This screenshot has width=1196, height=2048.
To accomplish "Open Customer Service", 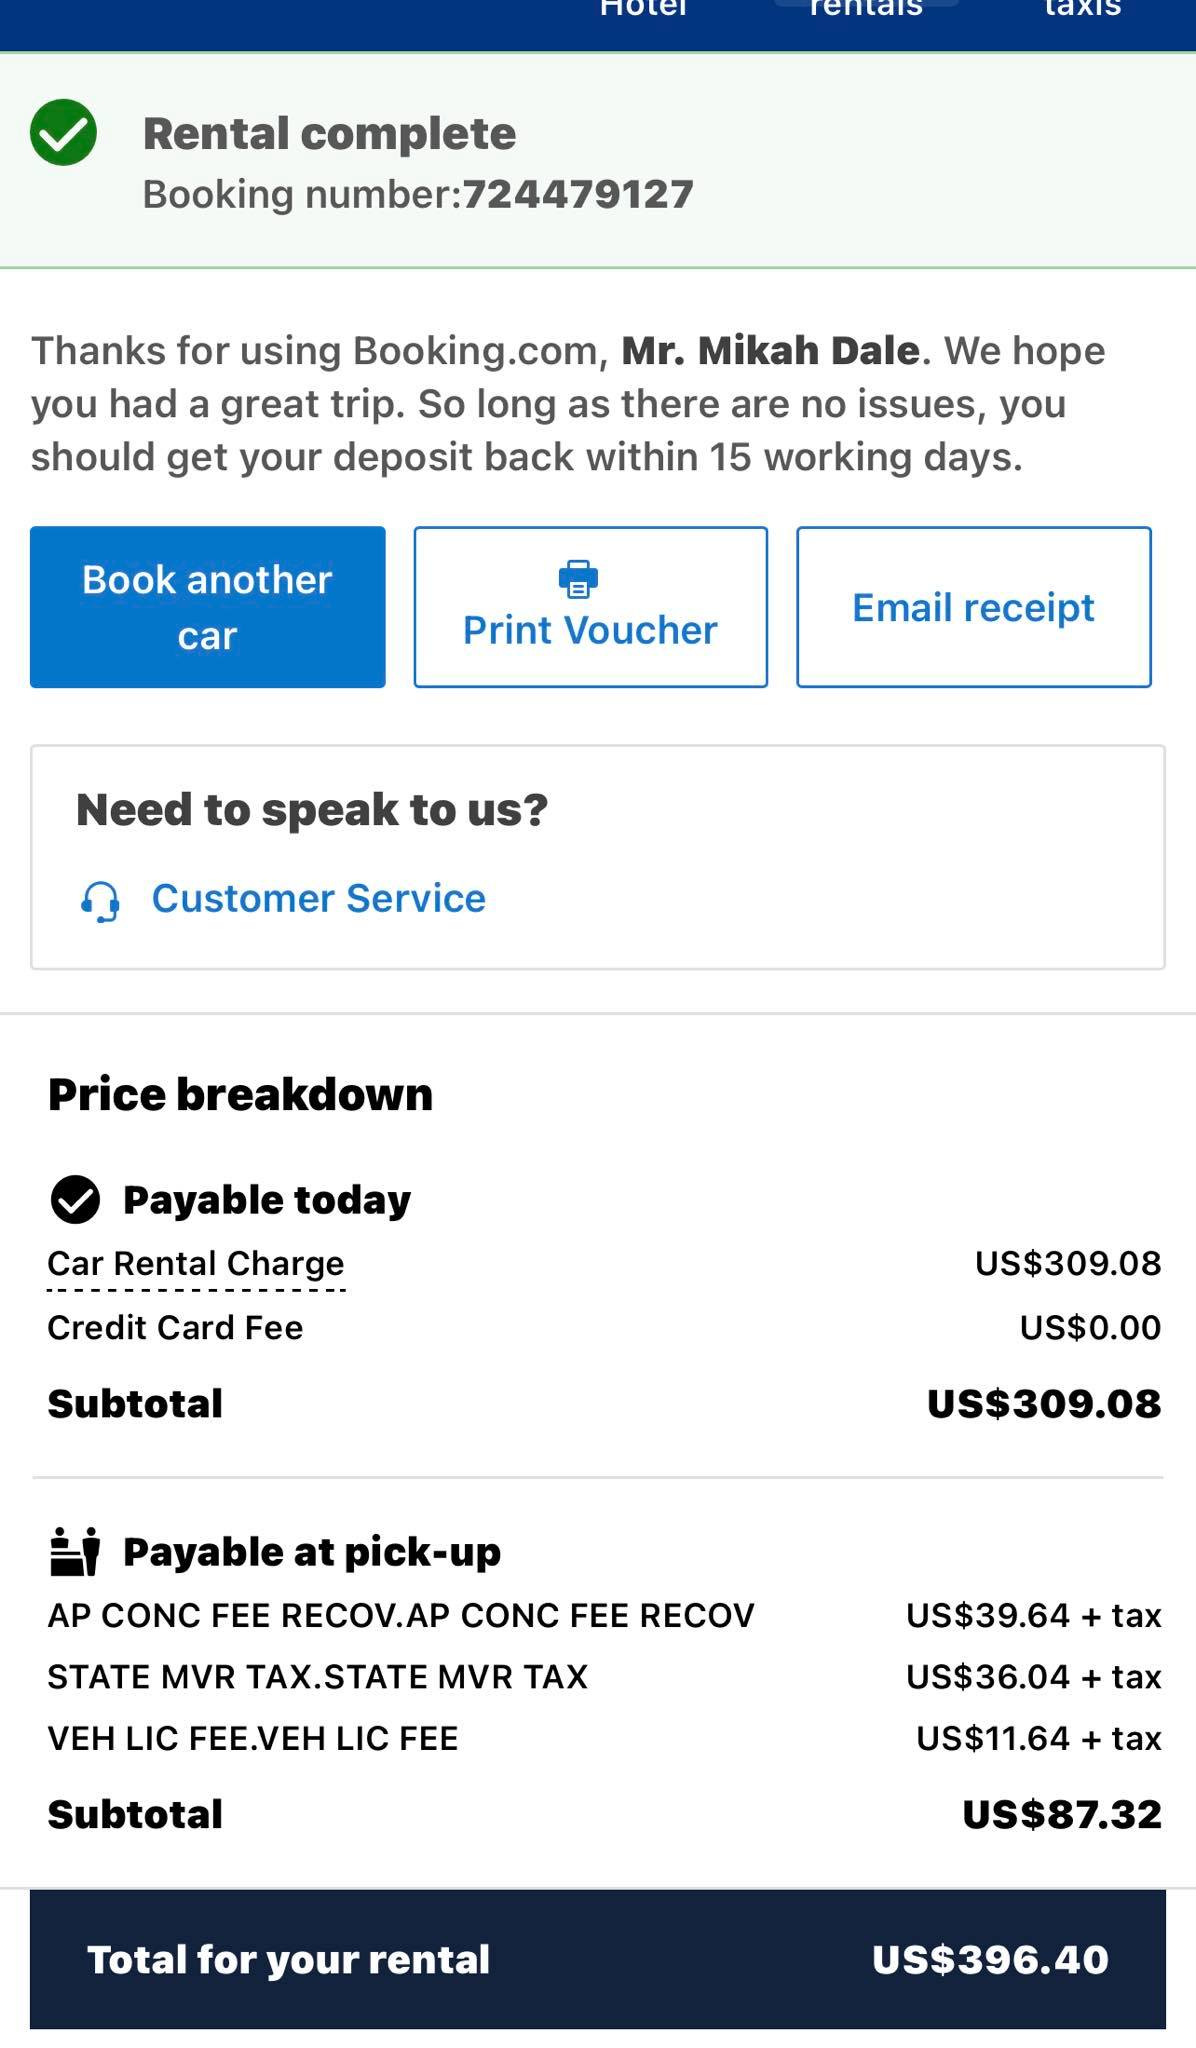I will [x=318, y=898].
